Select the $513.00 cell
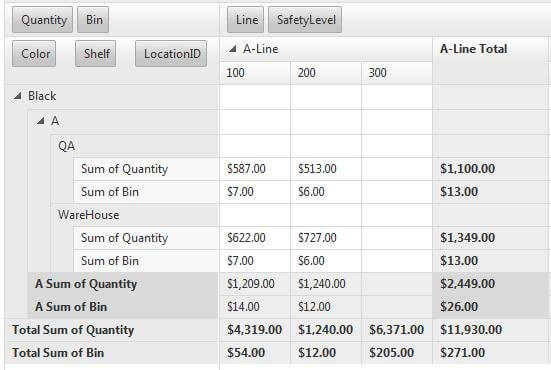The height and width of the screenshot is (370, 551). click(326, 169)
